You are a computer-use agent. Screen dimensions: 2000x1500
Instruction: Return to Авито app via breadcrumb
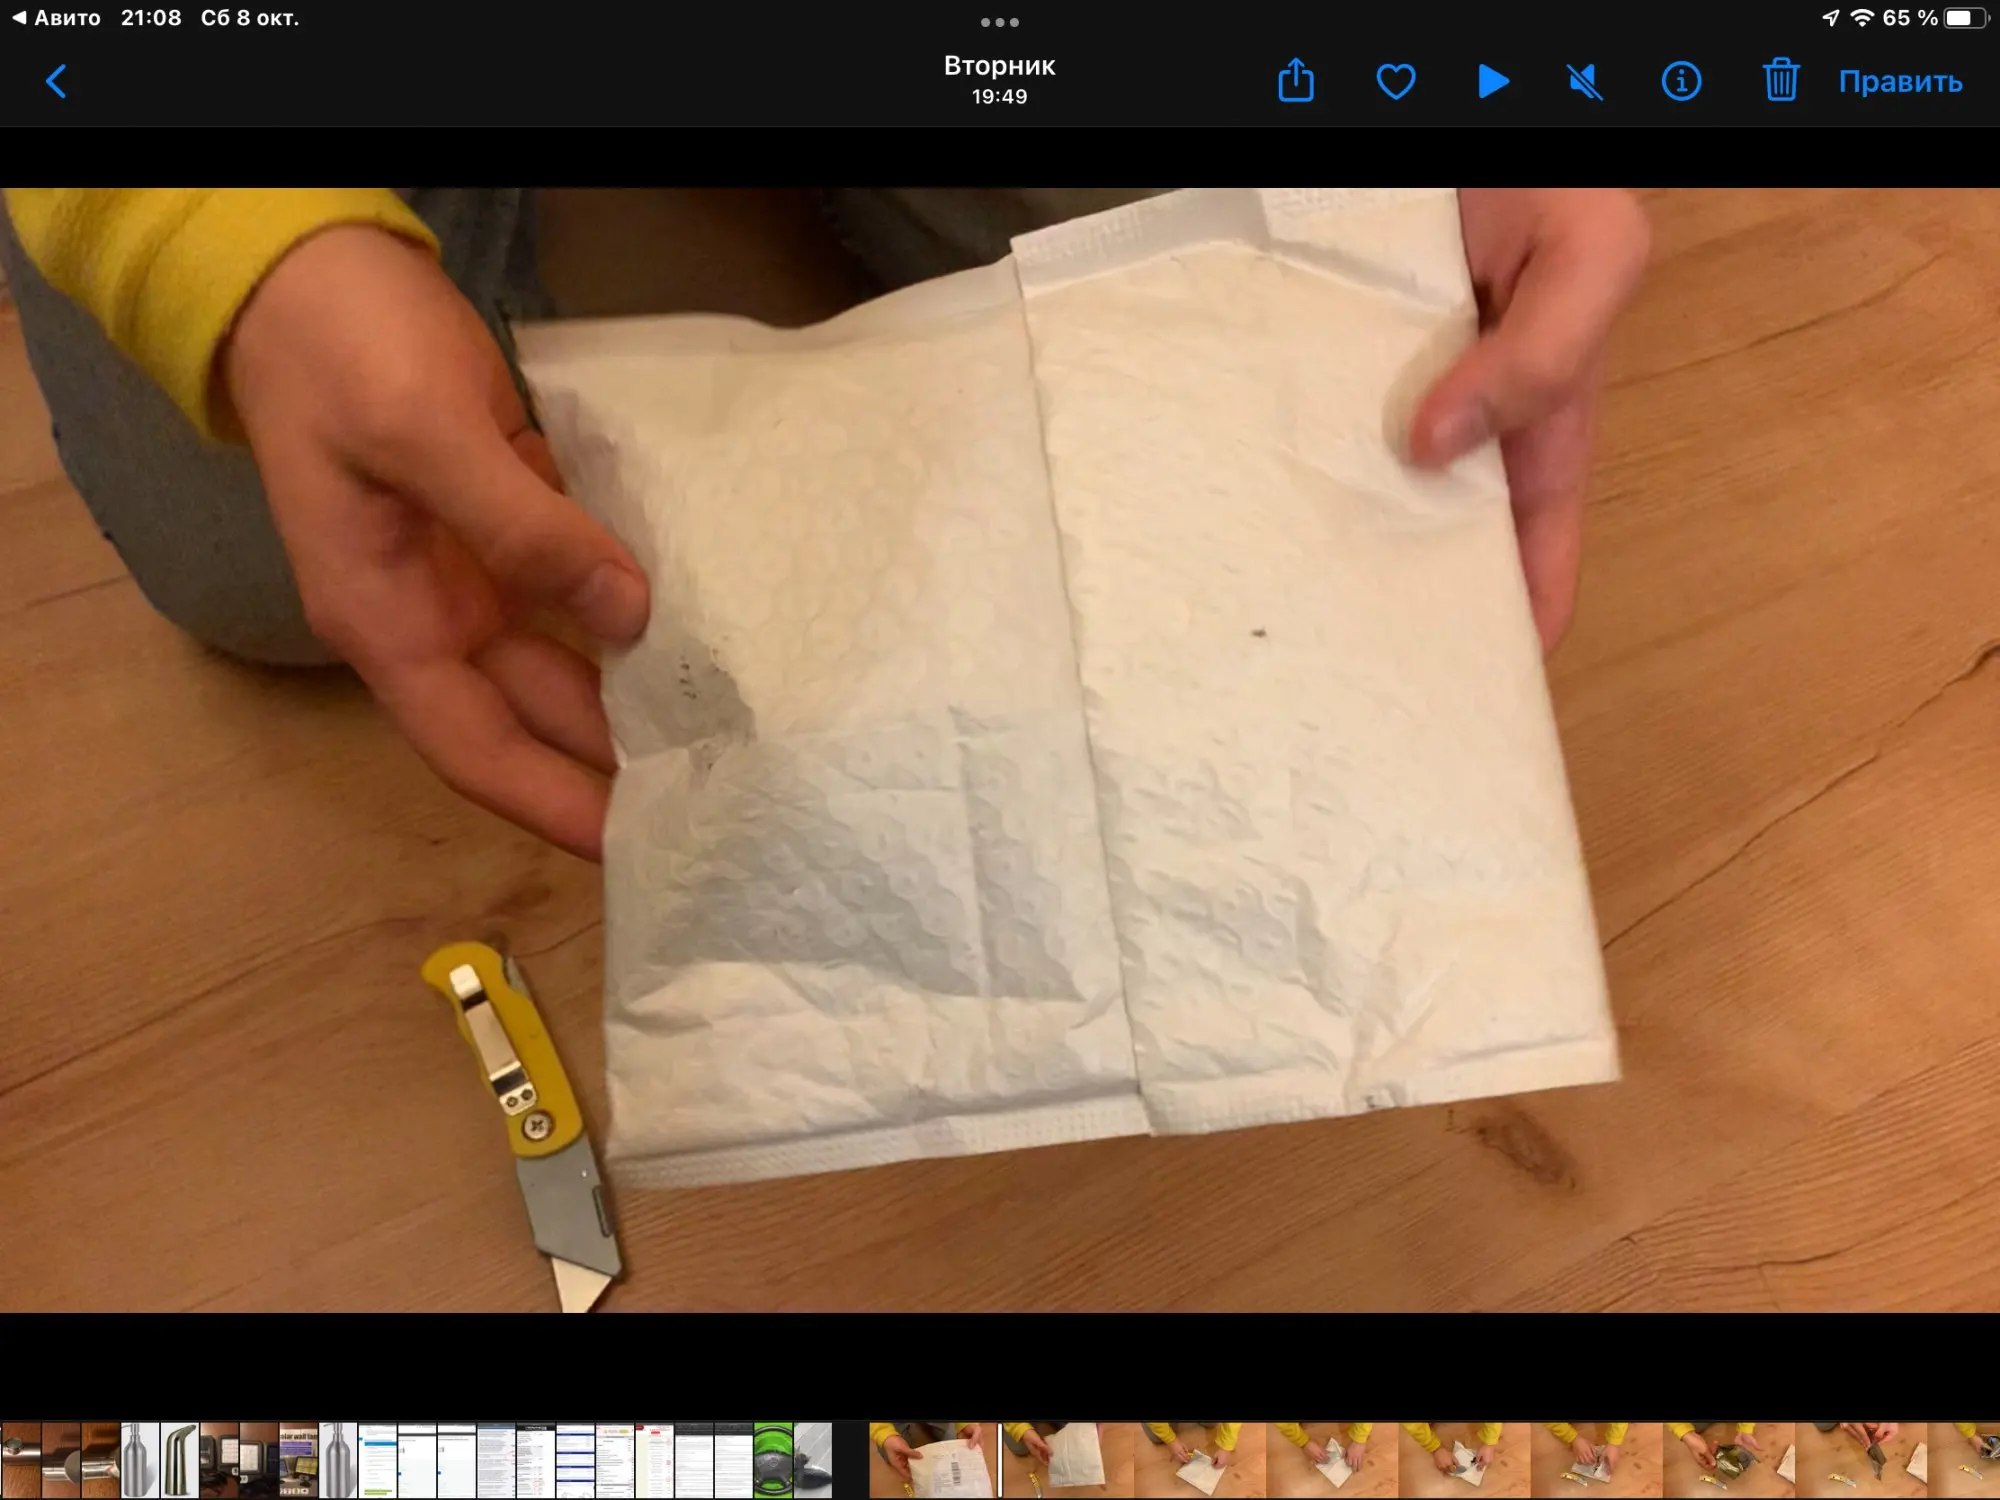coord(56,18)
